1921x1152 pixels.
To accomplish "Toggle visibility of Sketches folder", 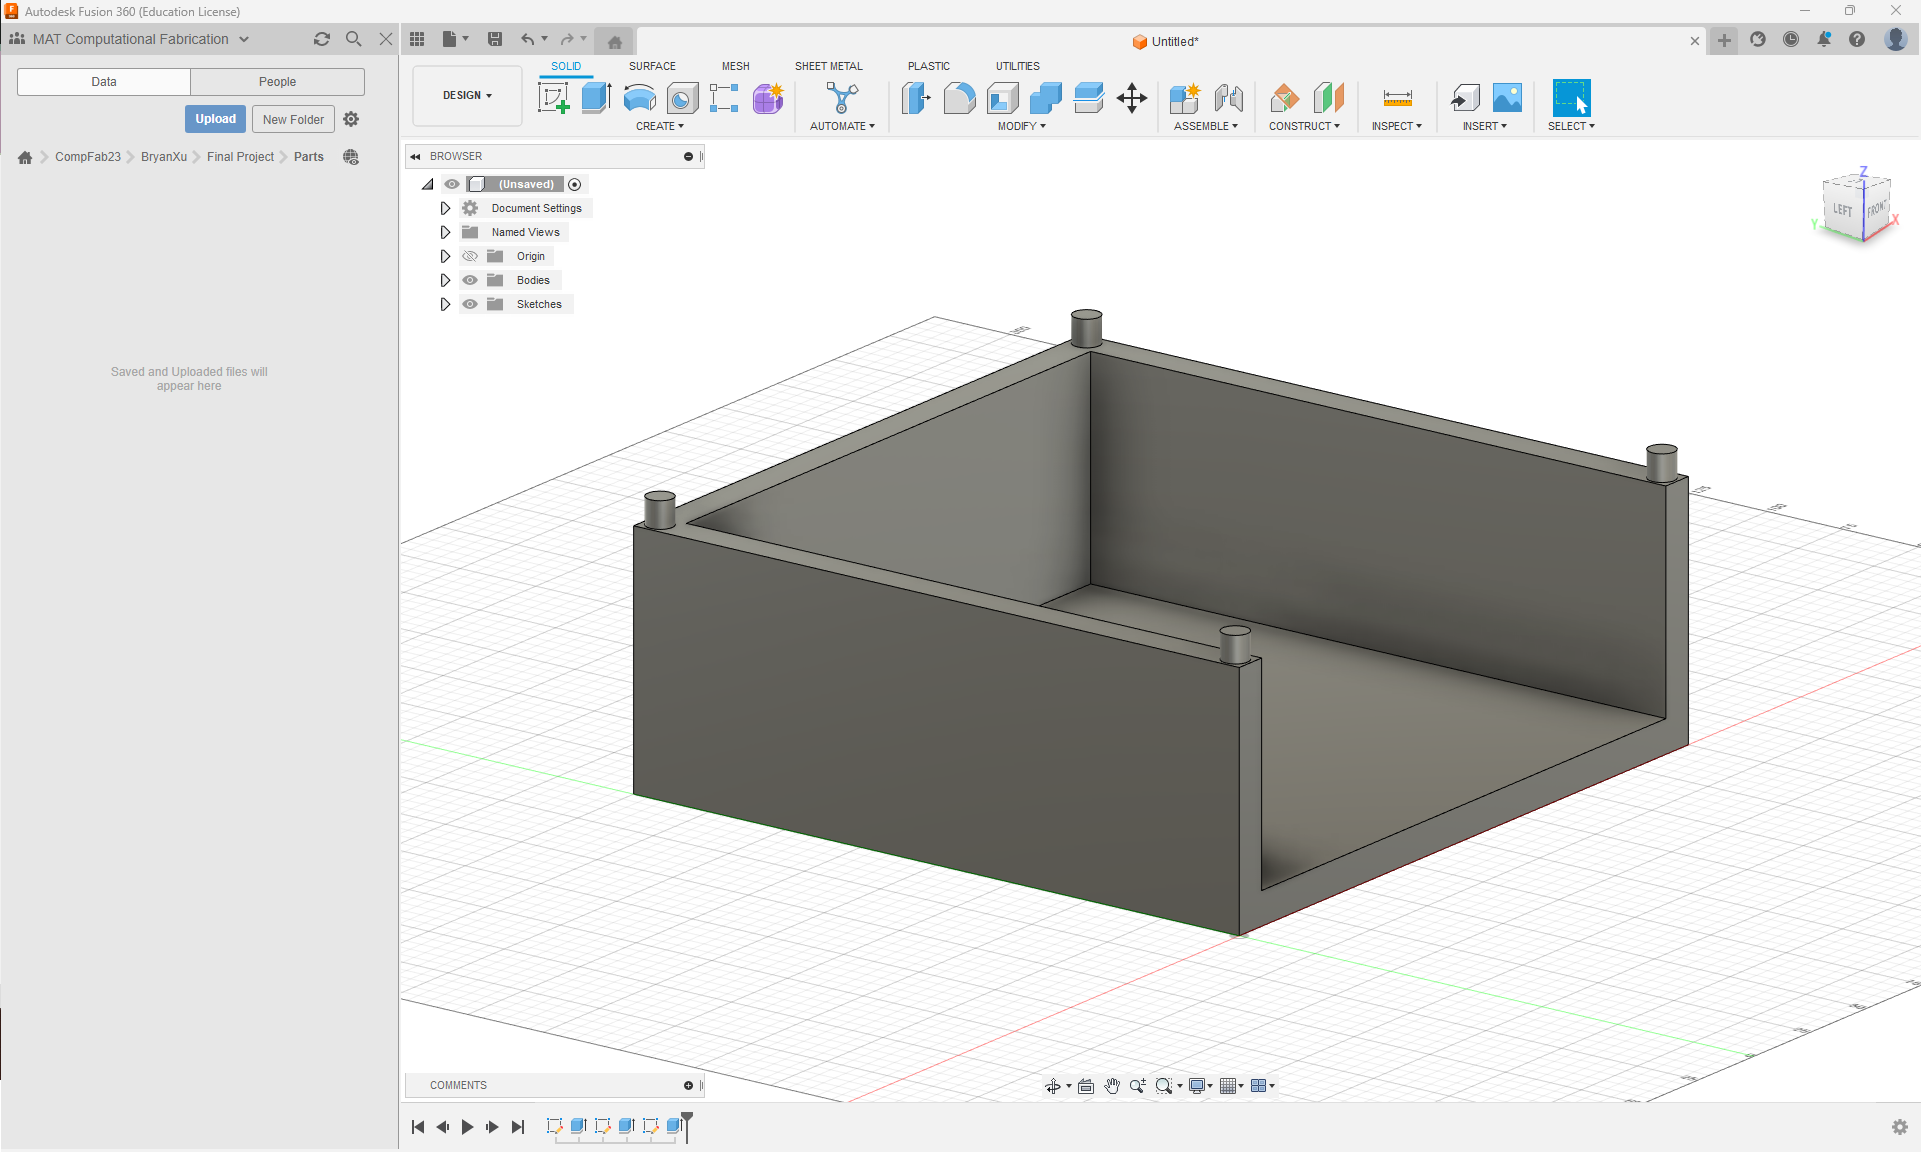I will click(470, 304).
